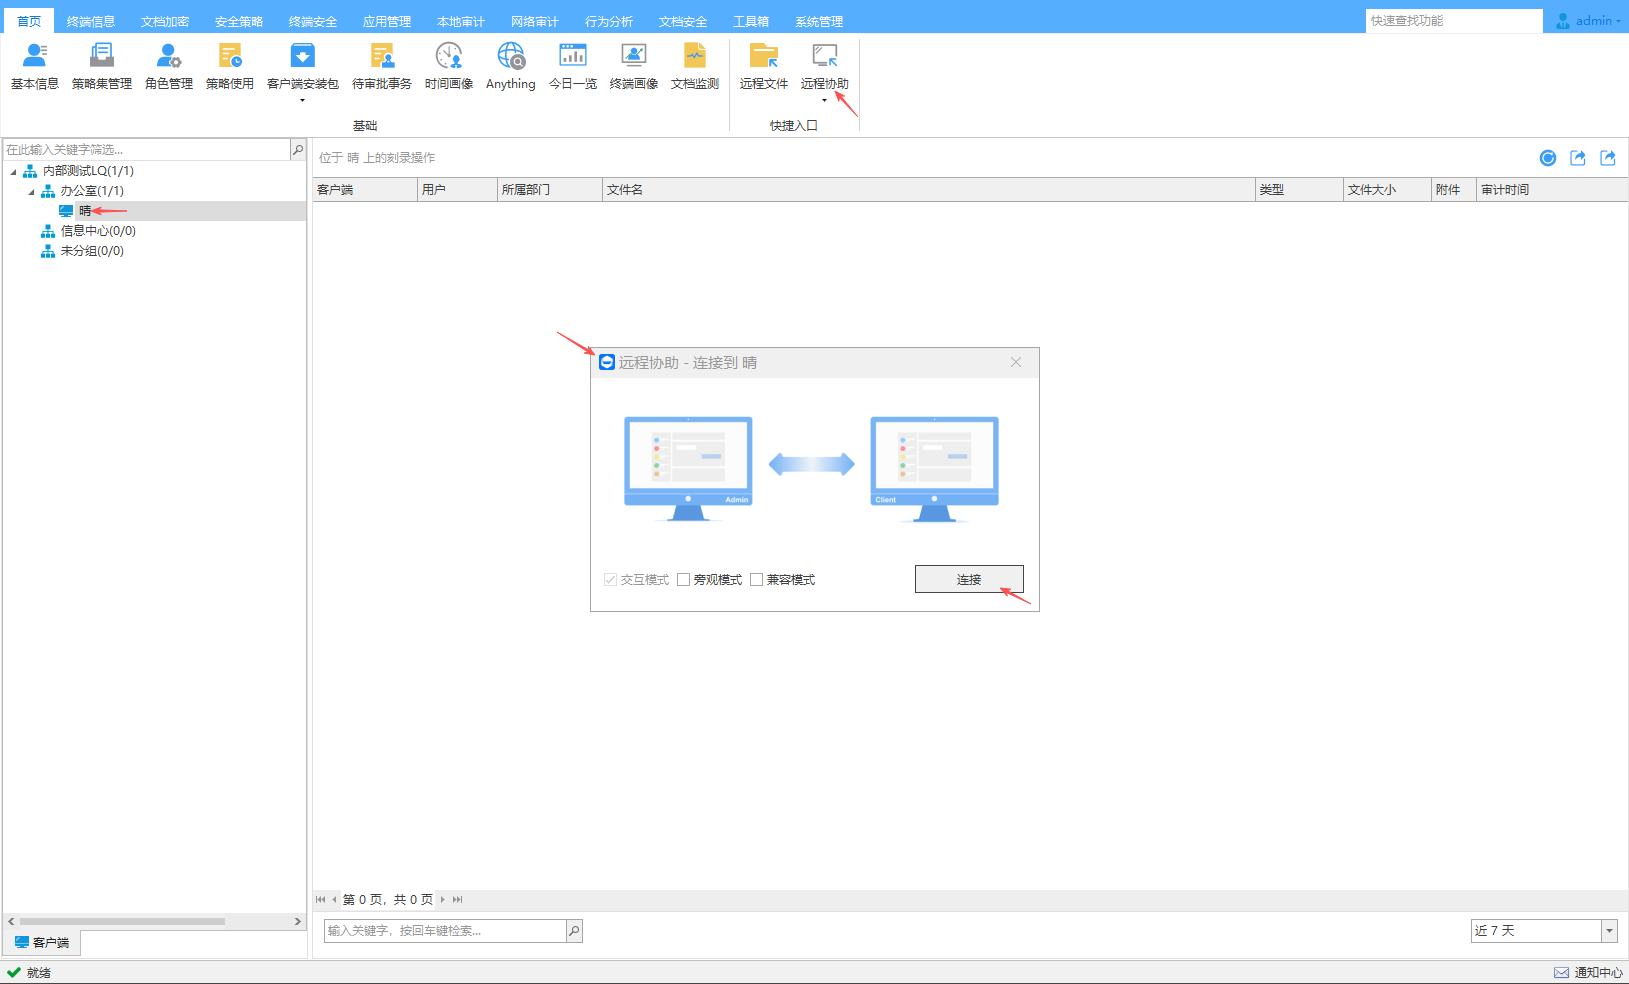The width and height of the screenshot is (1629, 984).
Task: Launch the Anything search tool
Action: 510,66
